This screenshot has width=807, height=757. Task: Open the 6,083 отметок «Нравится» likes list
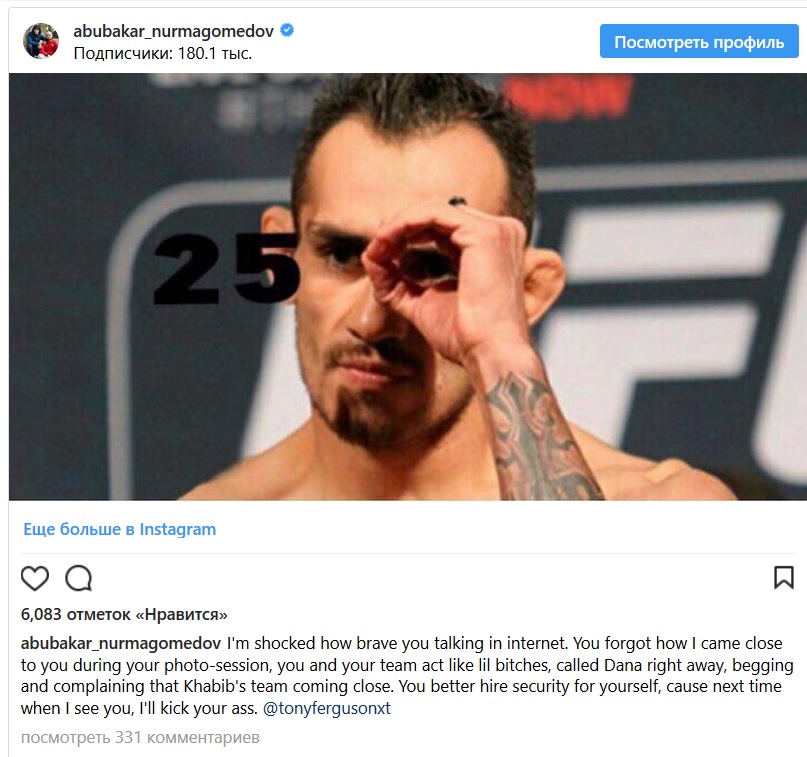[x=124, y=614]
